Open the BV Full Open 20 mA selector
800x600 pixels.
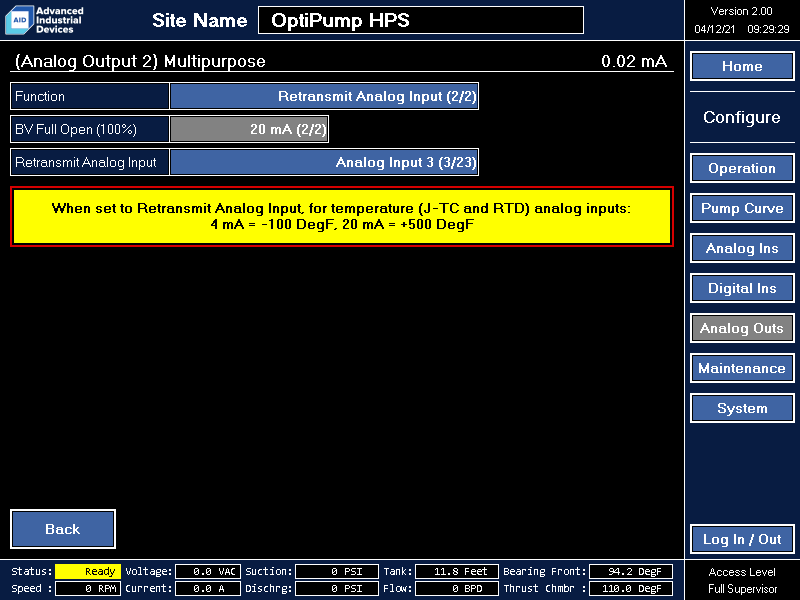tap(249, 129)
